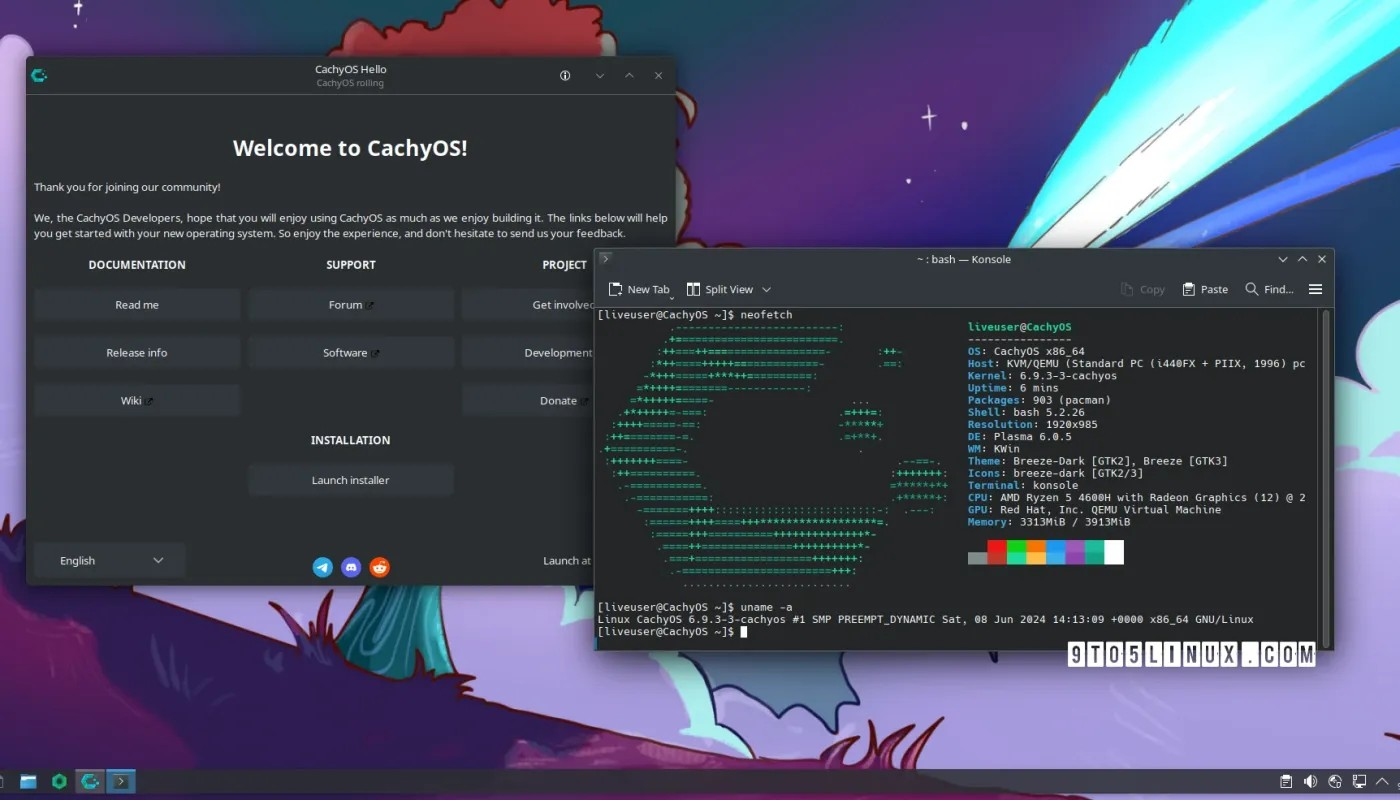Click the 'Welcome to CachyOS!' heading
The image size is (1400, 800).
click(350, 148)
